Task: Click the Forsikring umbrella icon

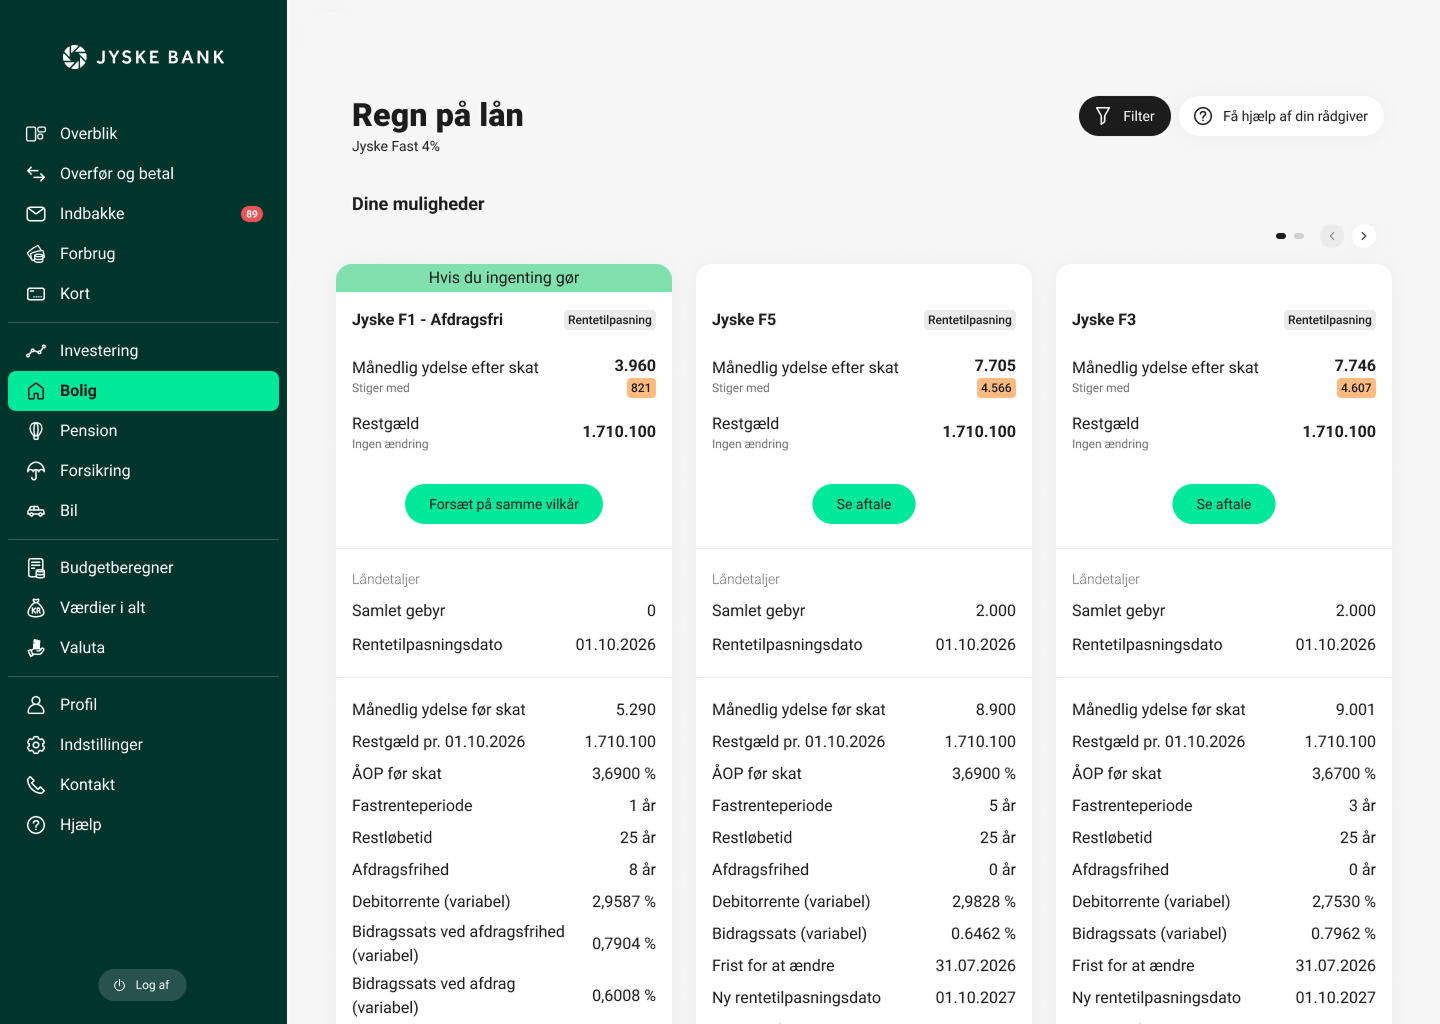Action: click(36, 471)
